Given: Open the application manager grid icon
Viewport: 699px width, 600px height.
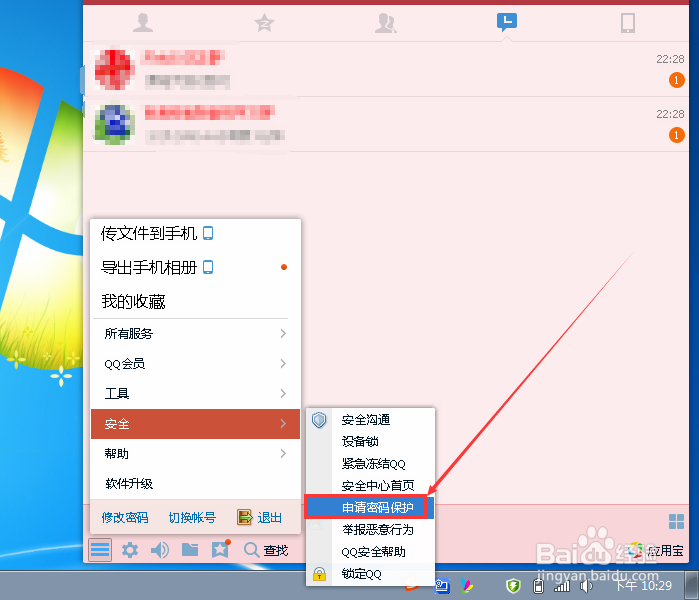Looking at the screenshot, I should 676,521.
